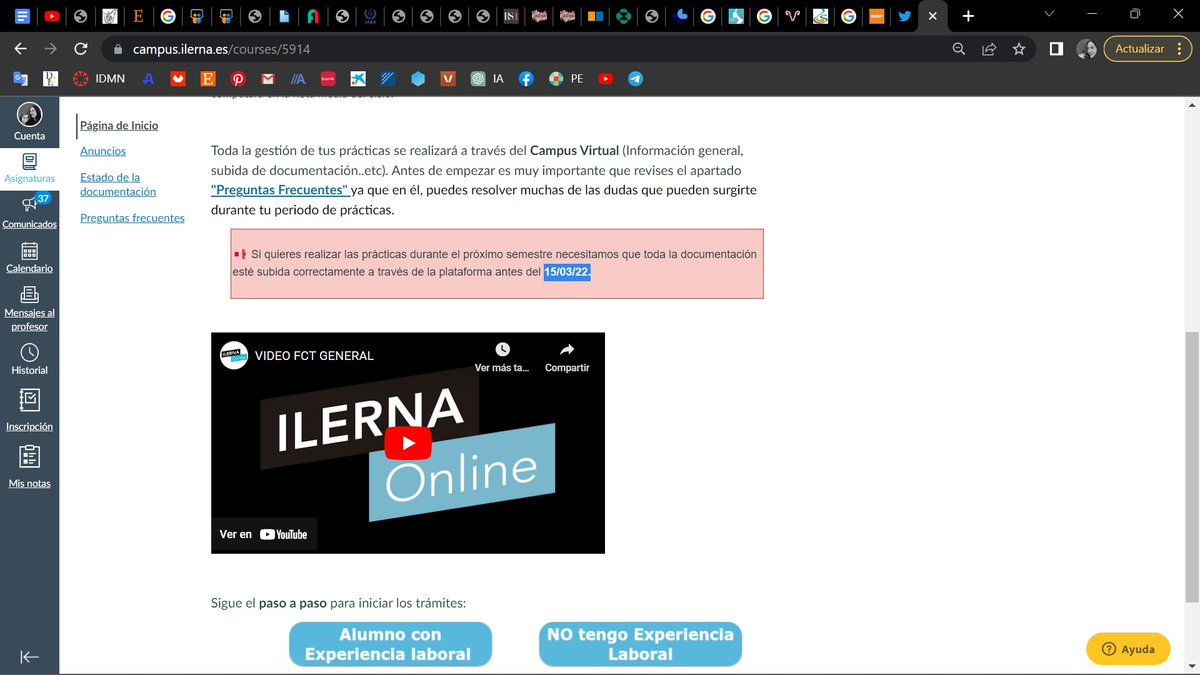Click Alumno con Experiencia laboral button
The image size is (1200, 675).
390,645
